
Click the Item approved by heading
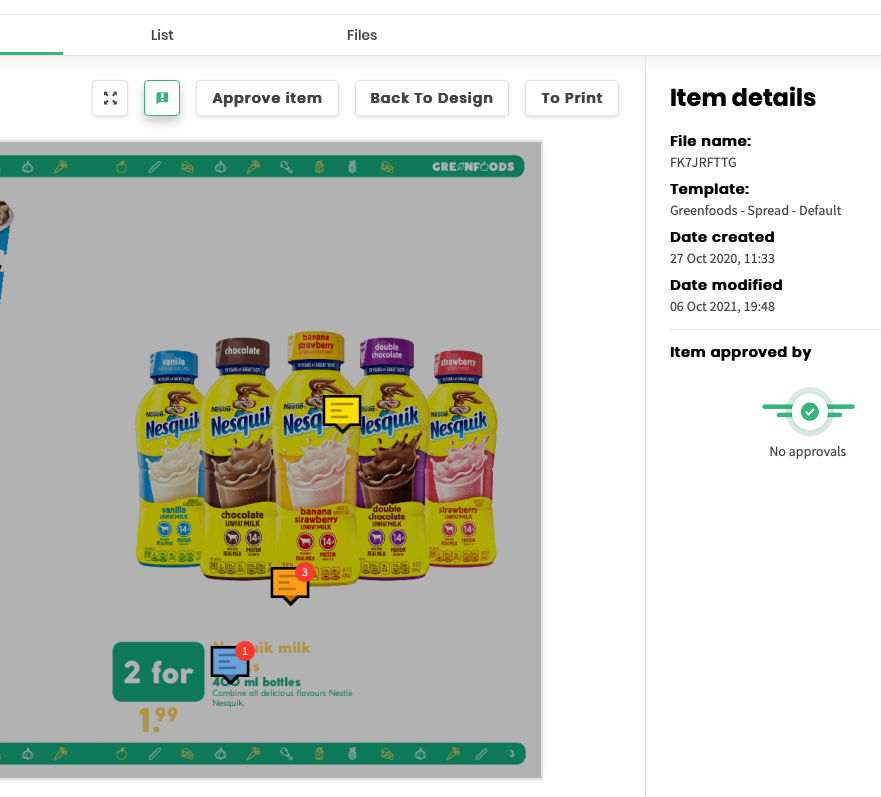tap(741, 352)
